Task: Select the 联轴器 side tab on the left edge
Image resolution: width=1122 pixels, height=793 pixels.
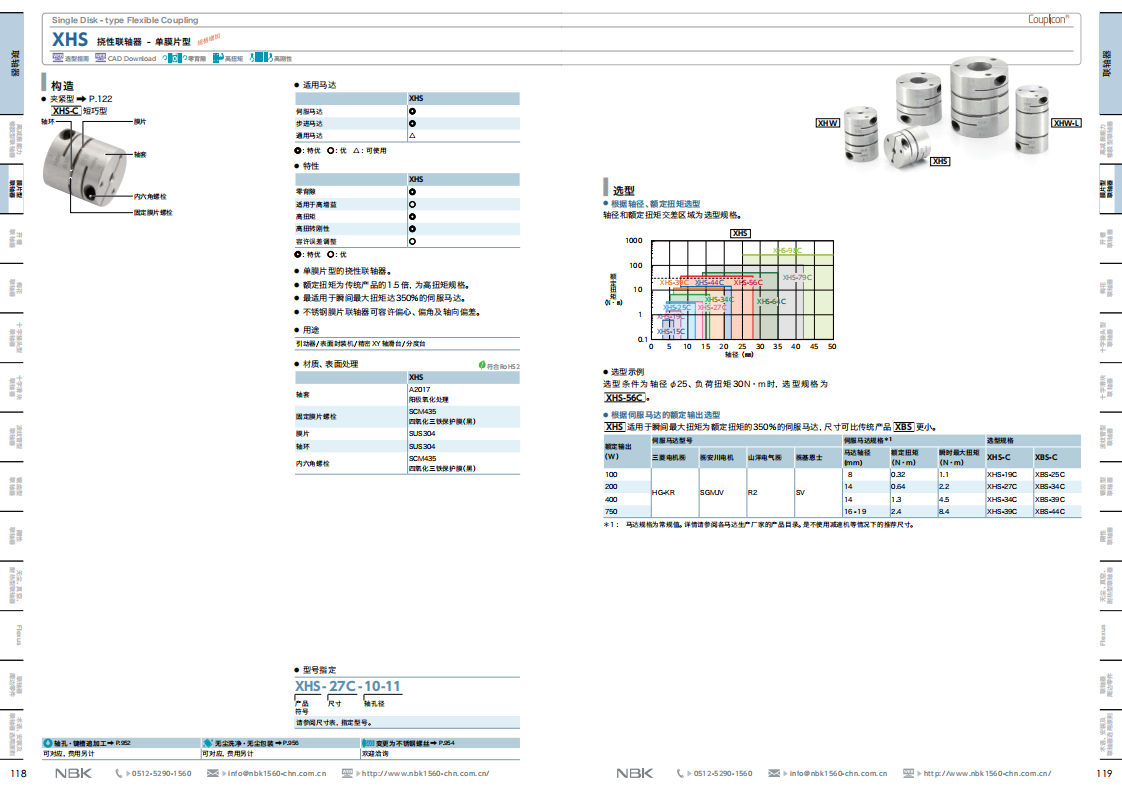Action: [11, 63]
